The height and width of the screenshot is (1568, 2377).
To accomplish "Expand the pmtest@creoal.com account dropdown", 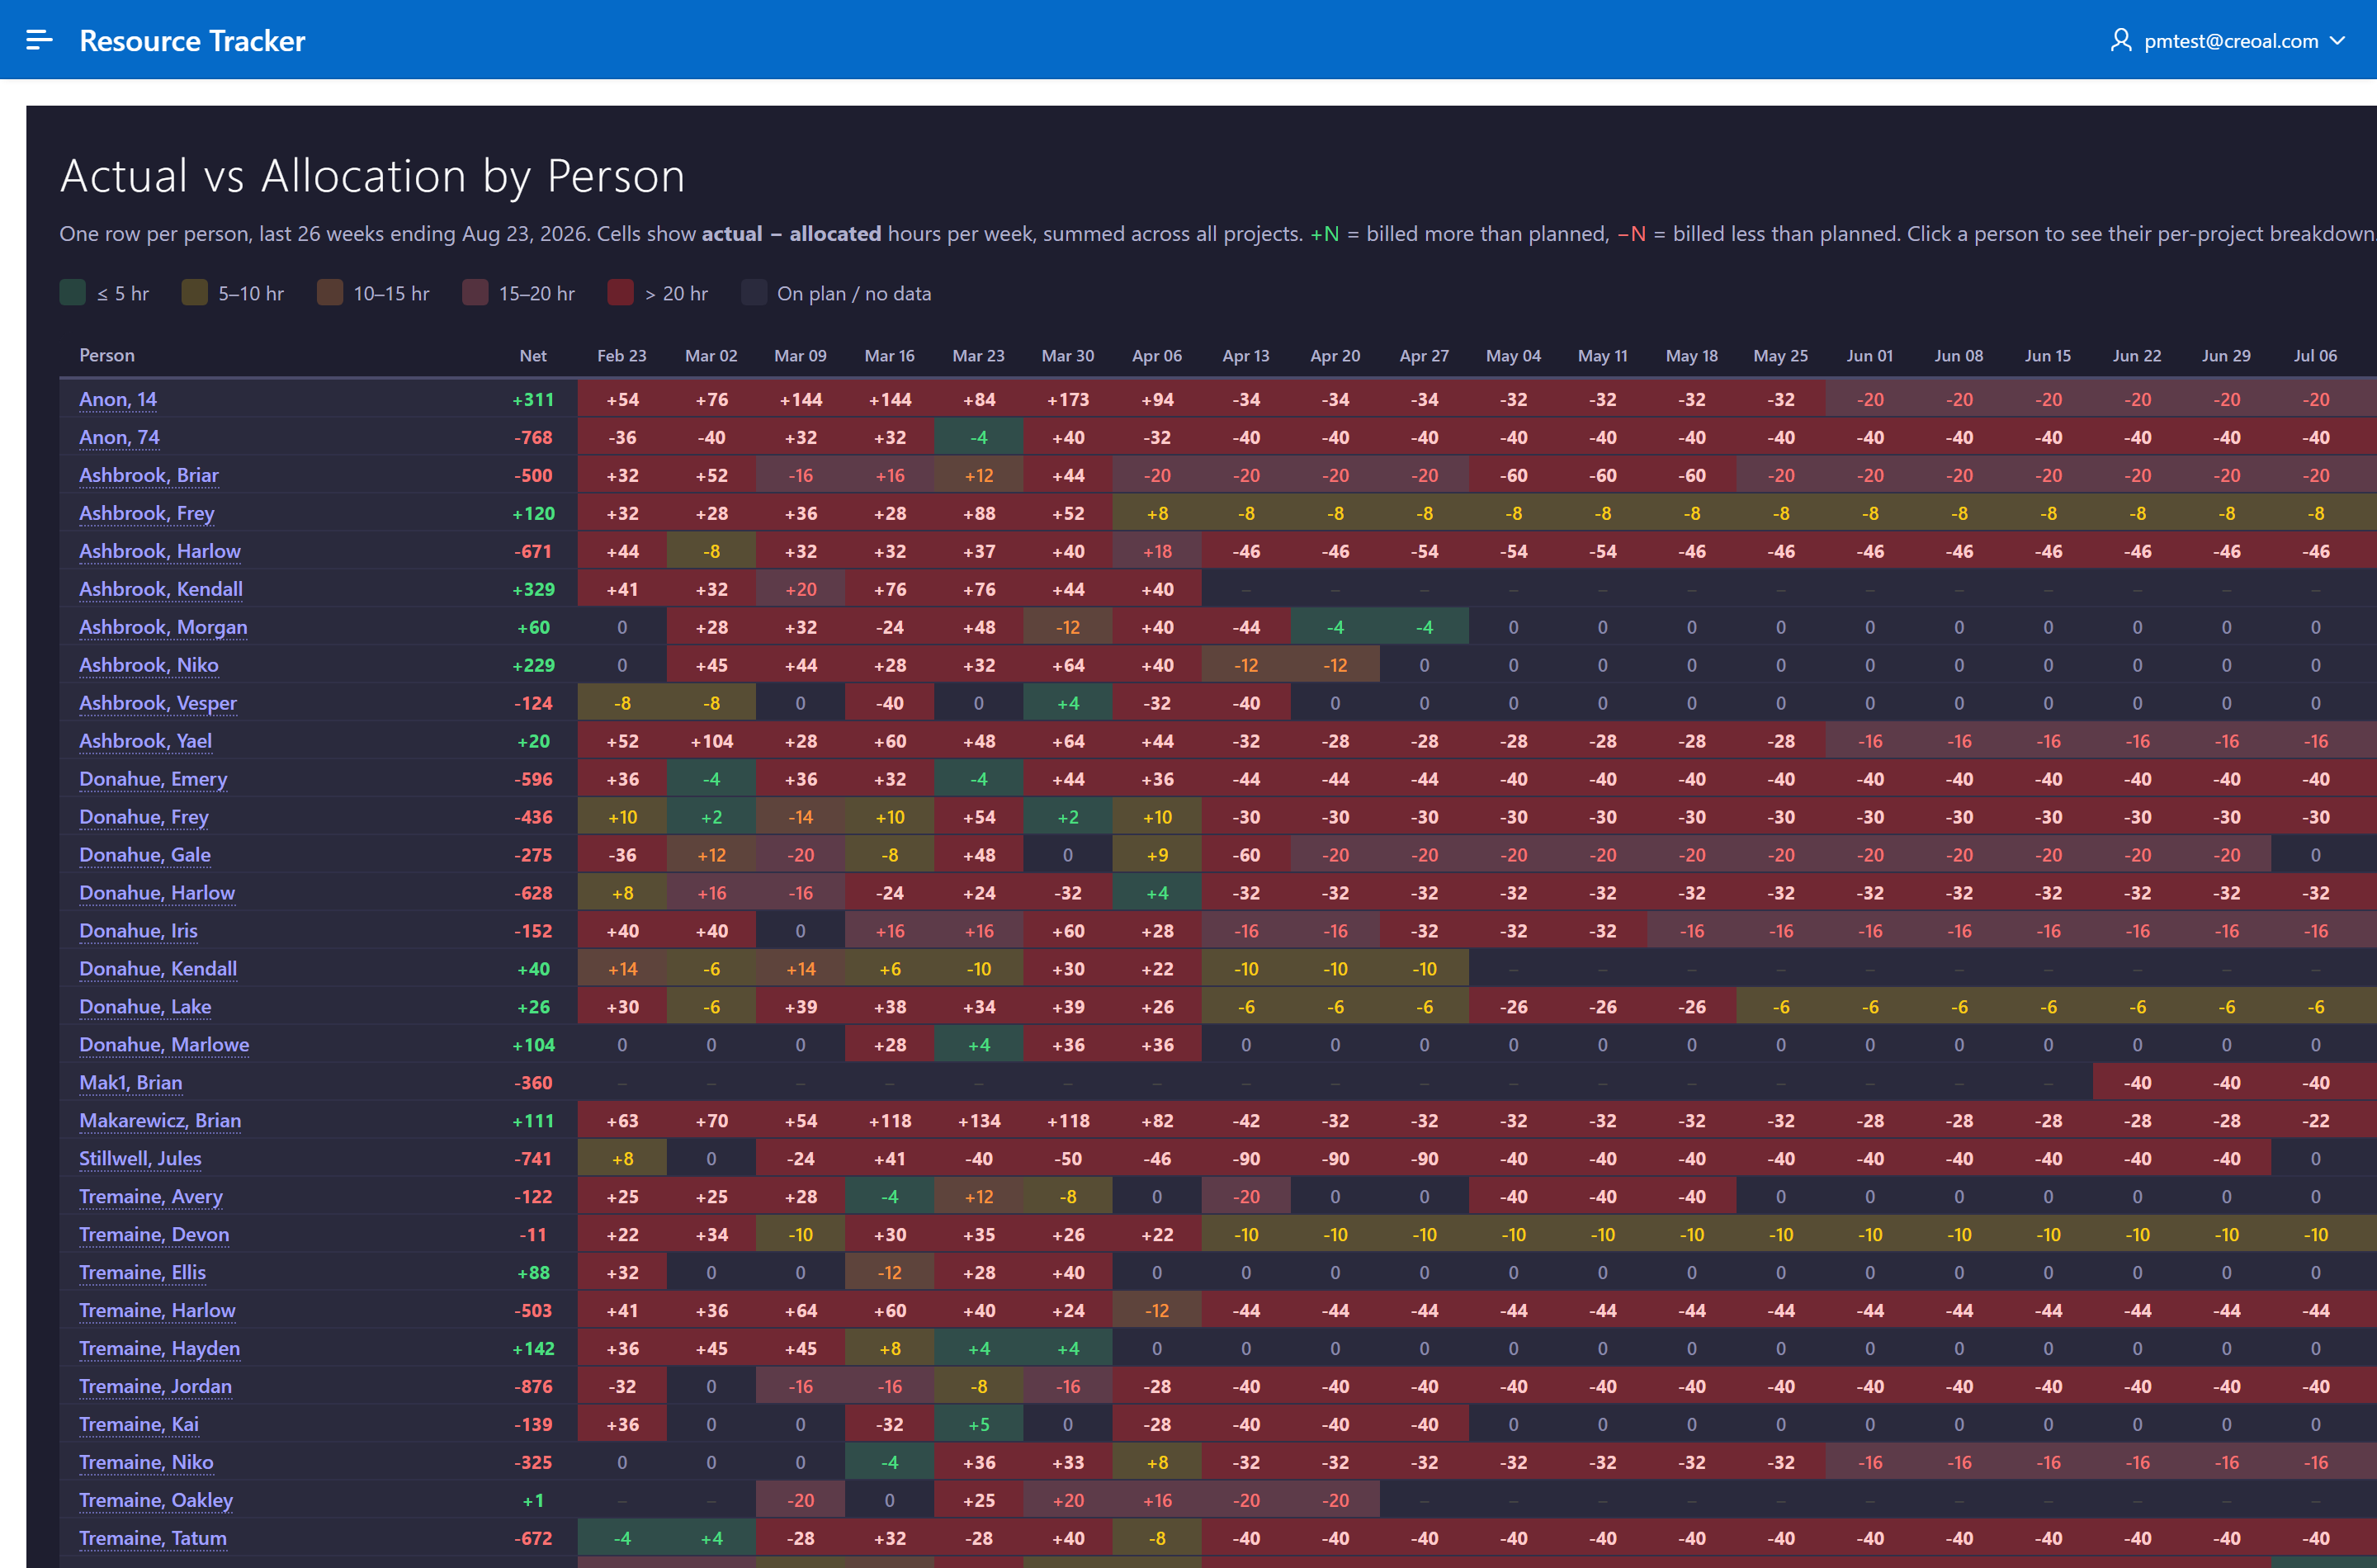I will [x=2228, y=40].
